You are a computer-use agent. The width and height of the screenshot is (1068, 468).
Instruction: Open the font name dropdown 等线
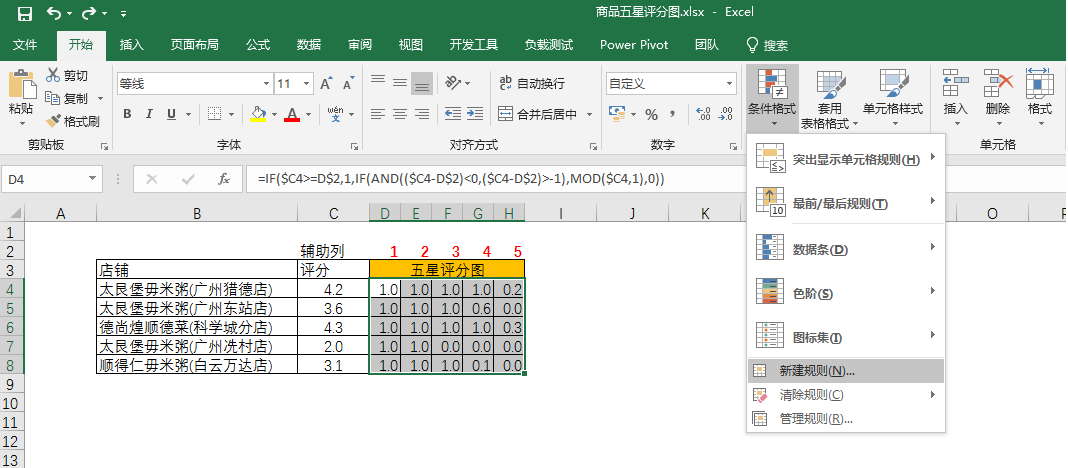(266, 84)
